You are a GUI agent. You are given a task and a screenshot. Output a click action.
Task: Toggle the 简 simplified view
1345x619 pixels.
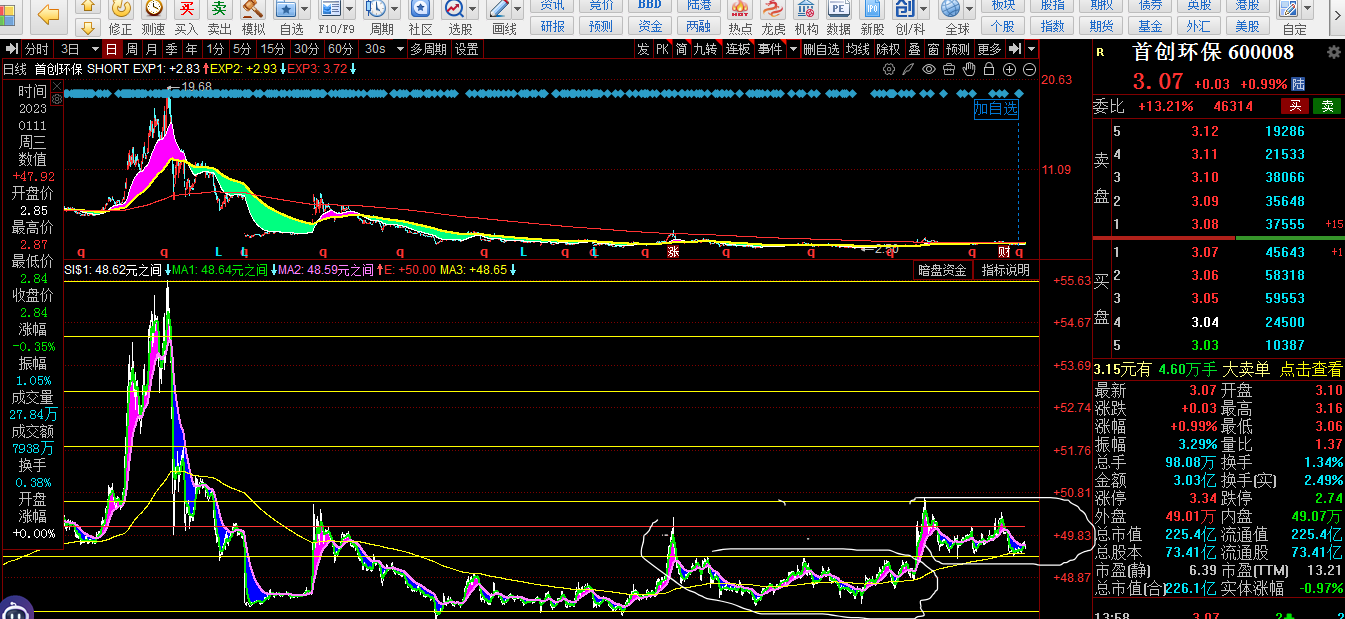[x=681, y=49]
